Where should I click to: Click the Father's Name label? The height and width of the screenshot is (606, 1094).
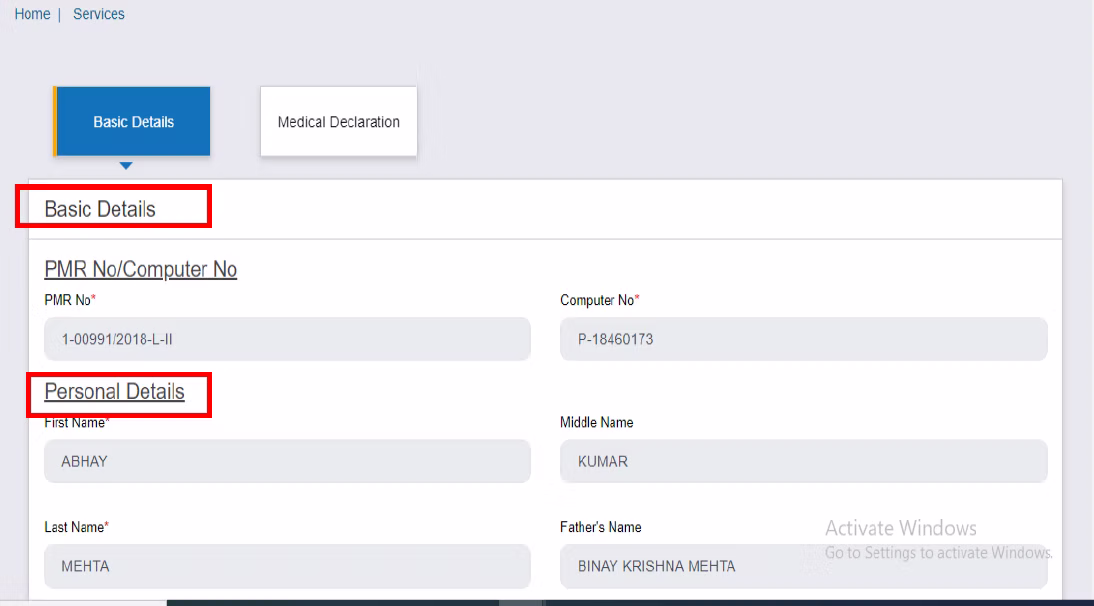click(x=601, y=527)
